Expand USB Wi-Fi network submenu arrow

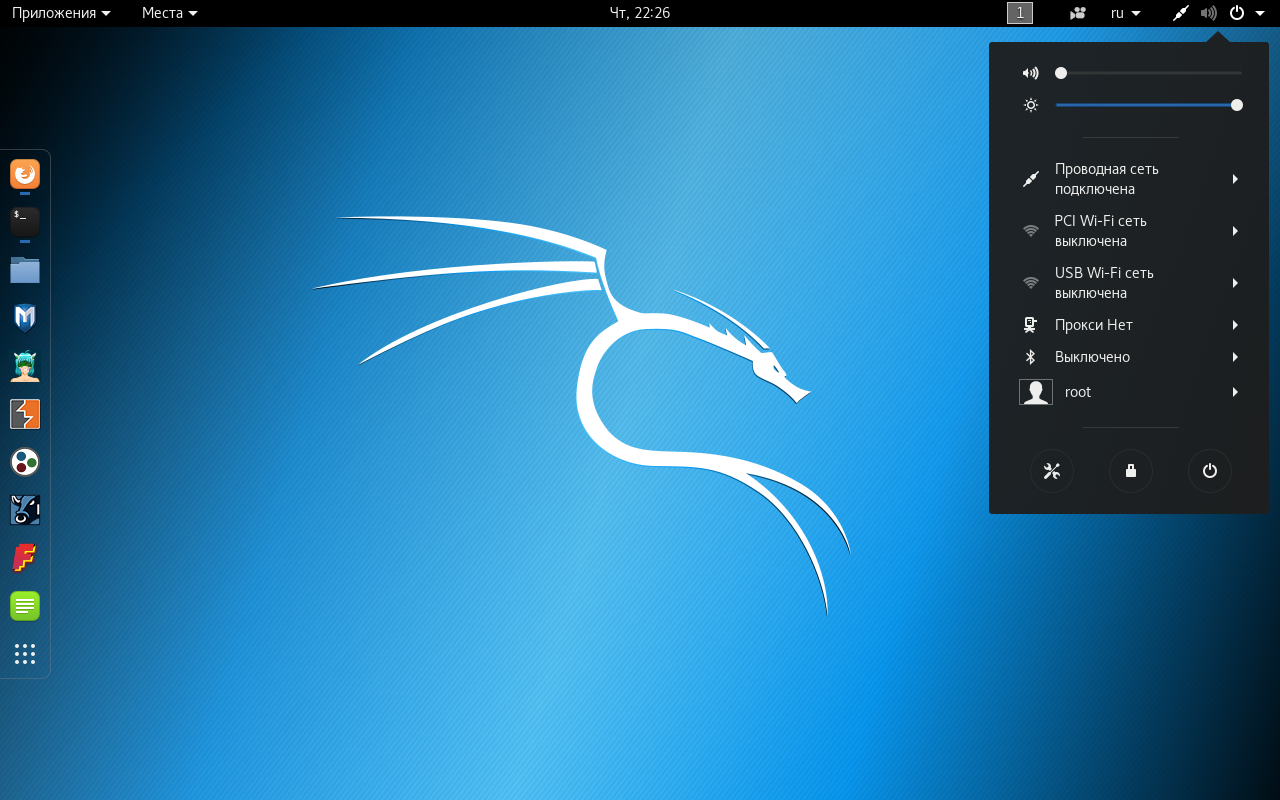(x=1236, y=283)
